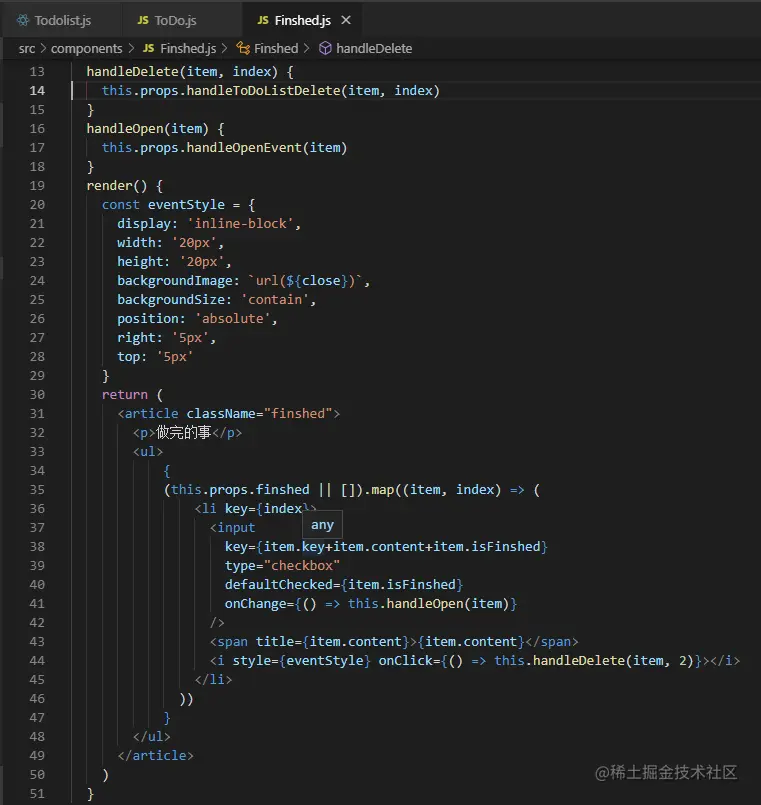Screen dimensions: 761x805
Task: Click the JS icon on Finshed.js tab
Action: [263, 21]
